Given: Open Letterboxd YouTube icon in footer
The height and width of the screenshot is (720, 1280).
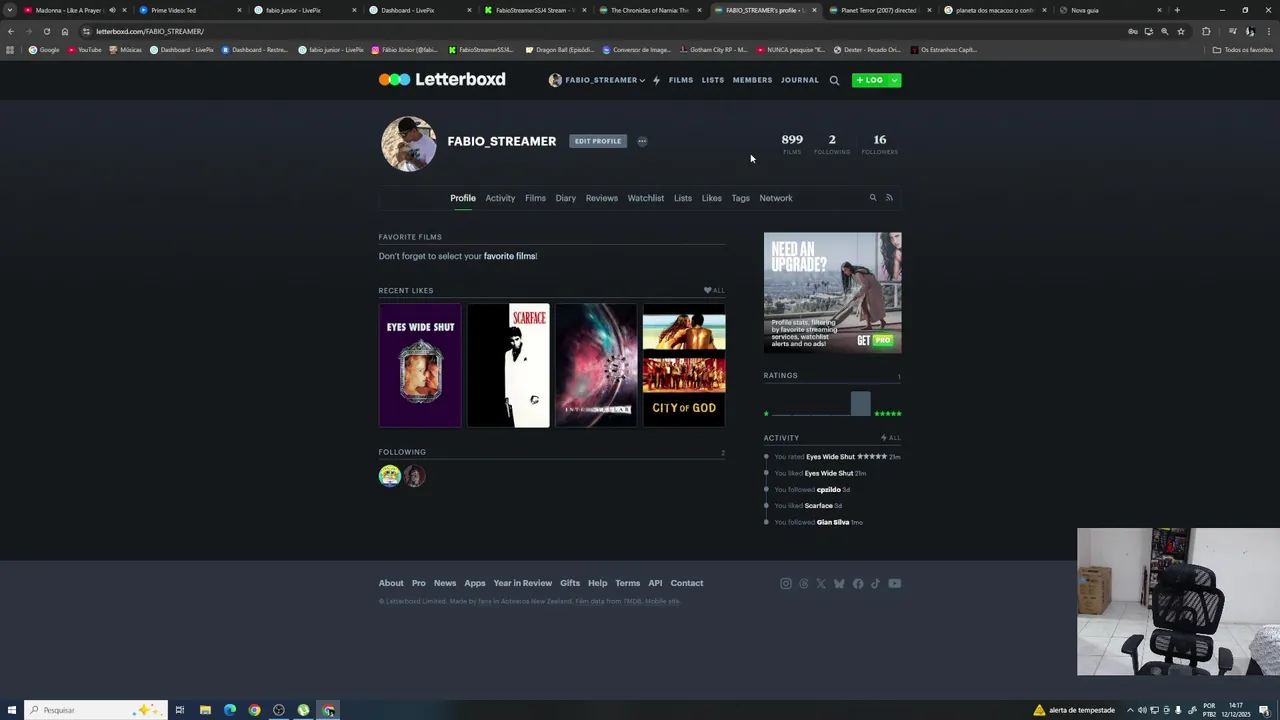Looking at the screenshot, I should (x=895, y=584).
